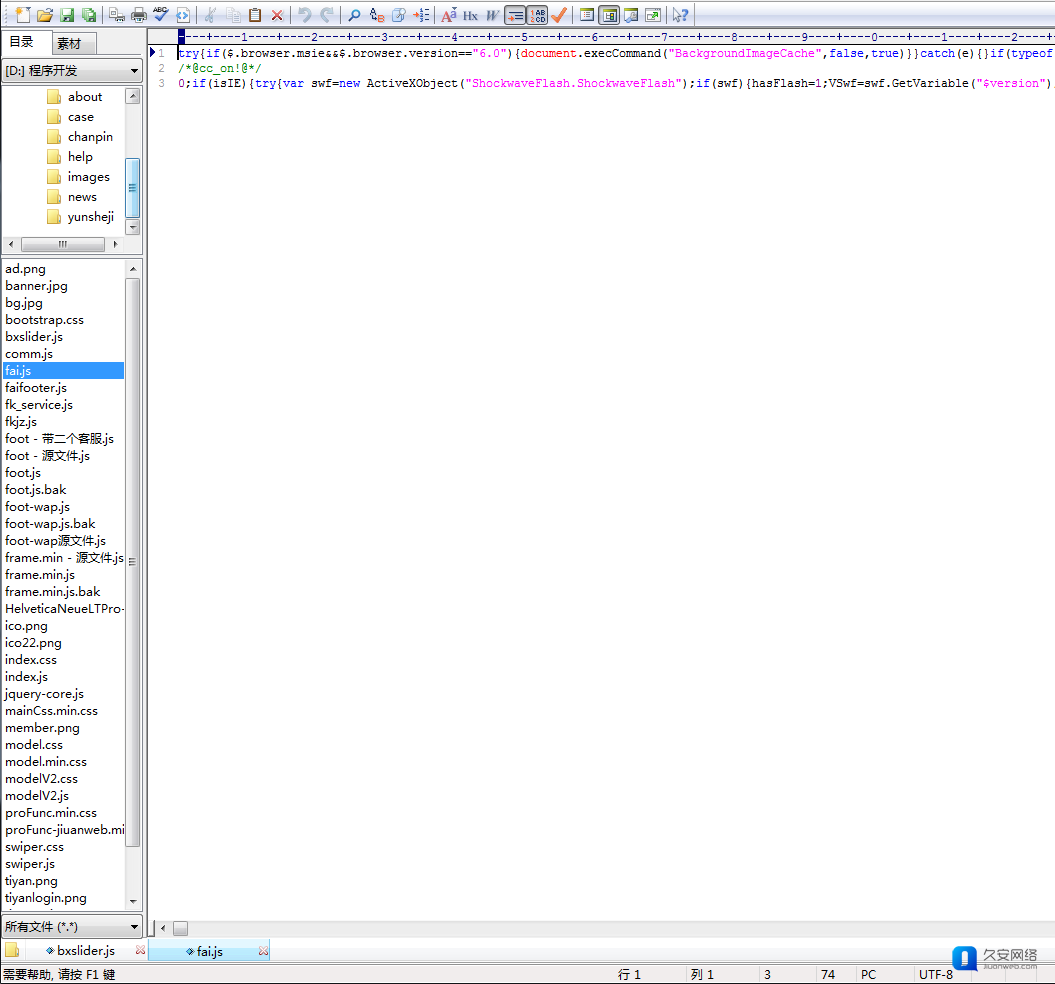The width and height of the screenshot is (1055, 984).
Task: Click the orange checkmark toolbar icon
Action: (558, 15)
